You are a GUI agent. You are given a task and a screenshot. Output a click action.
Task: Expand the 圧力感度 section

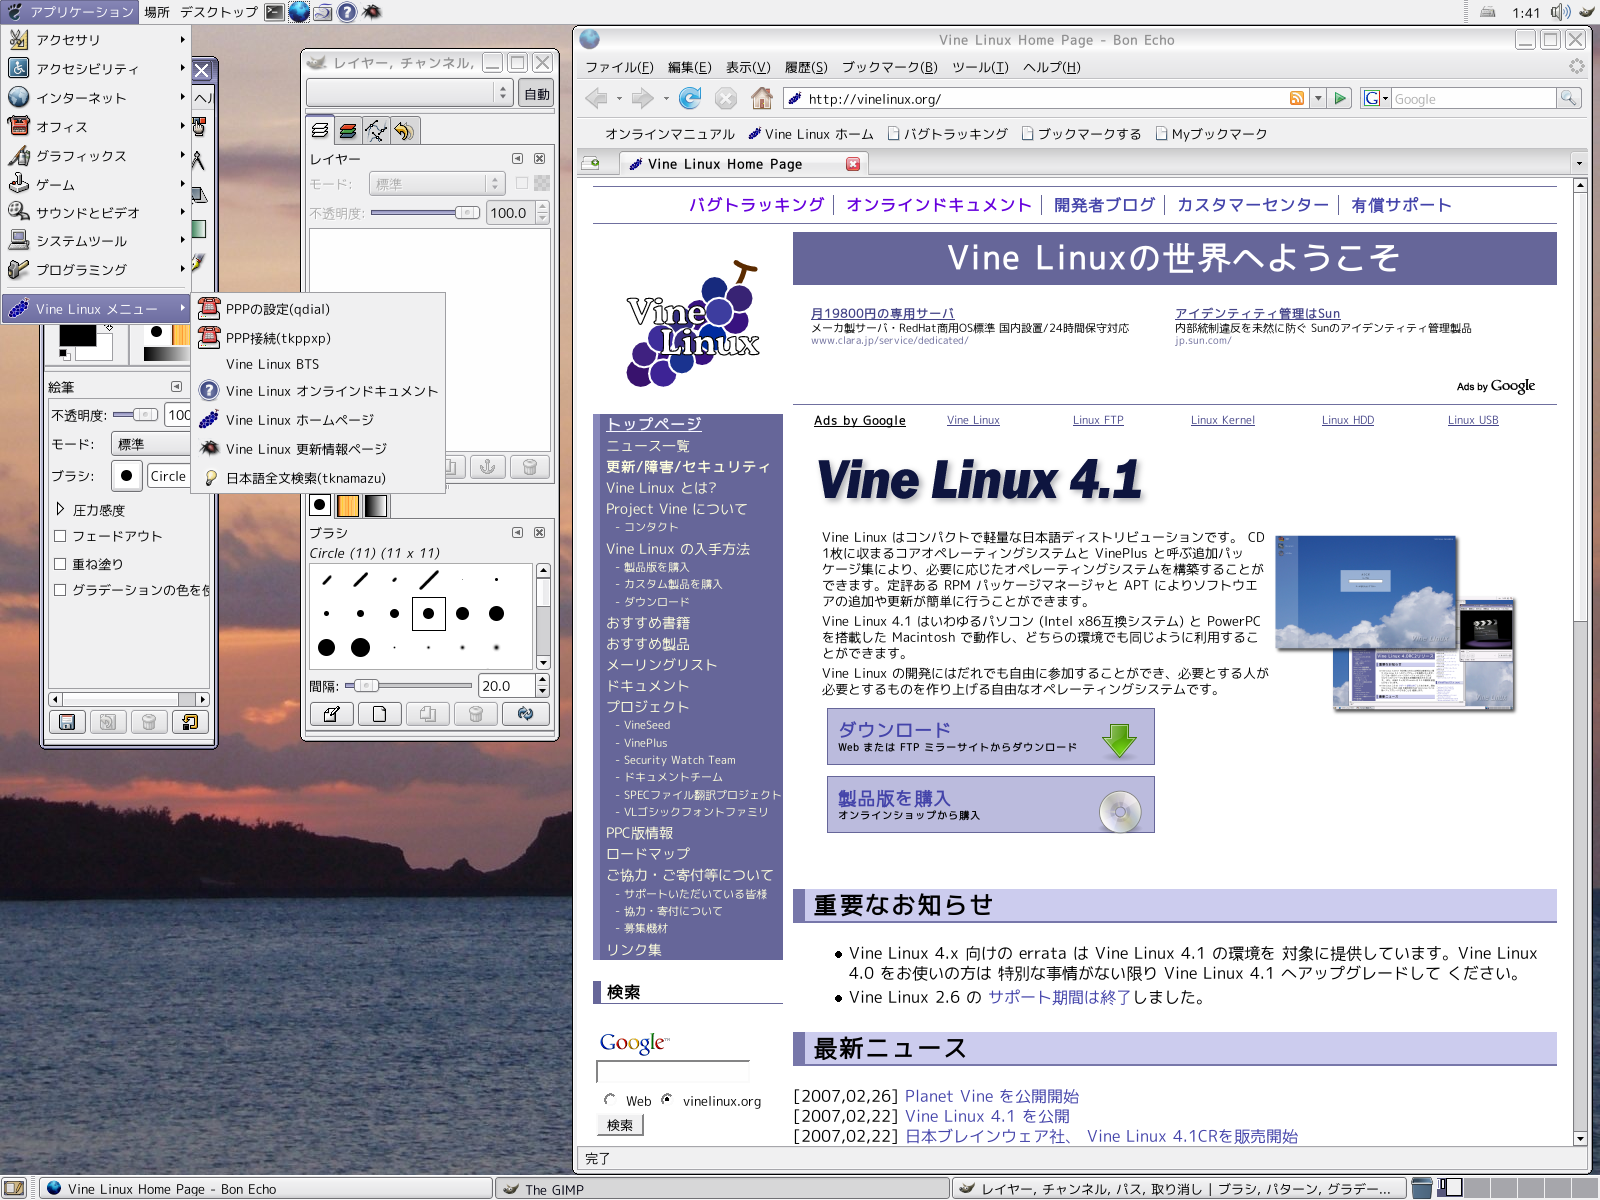[x=60, y=509]
